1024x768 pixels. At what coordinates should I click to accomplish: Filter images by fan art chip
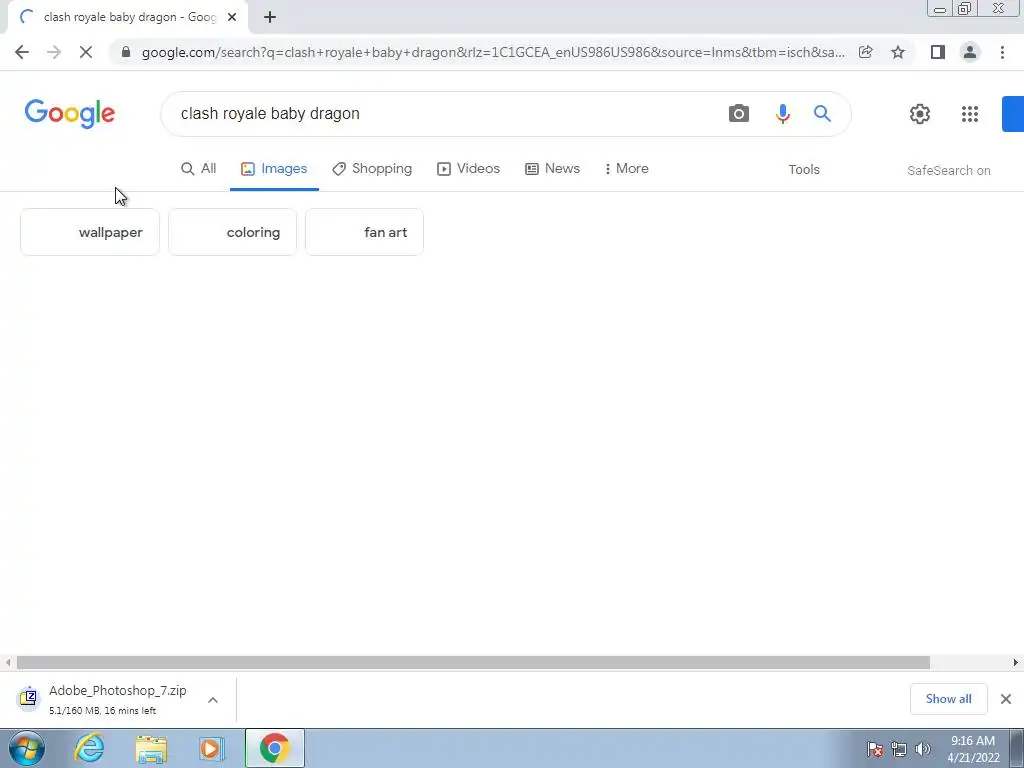click(364, 232)
